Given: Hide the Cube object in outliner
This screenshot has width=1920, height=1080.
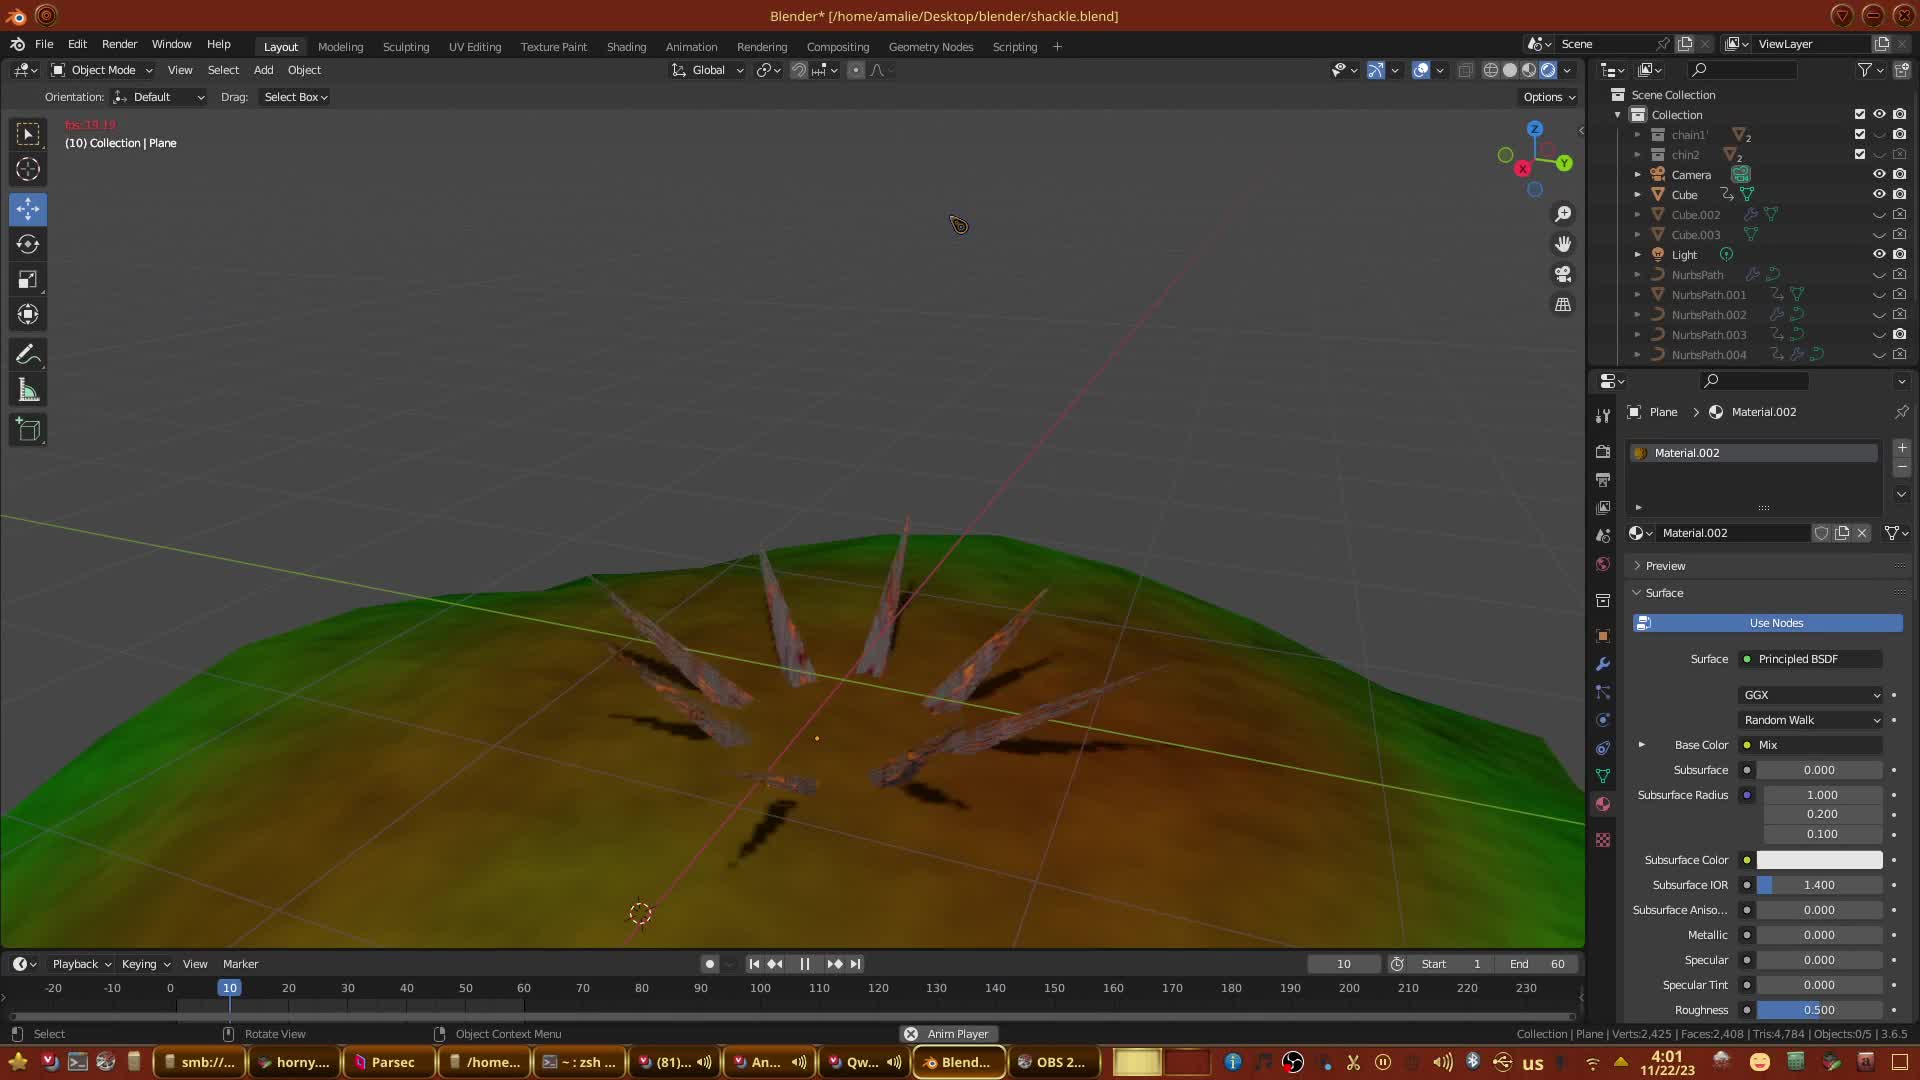Looking at the screenshot, I should click(1879, 194).
